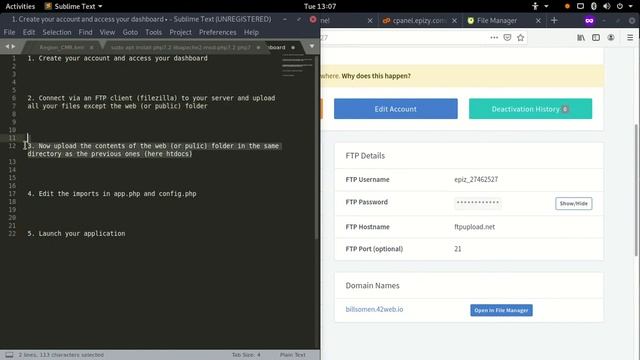Open the power icon menu
The image size is (640, 360).
[x=620, y=6]
